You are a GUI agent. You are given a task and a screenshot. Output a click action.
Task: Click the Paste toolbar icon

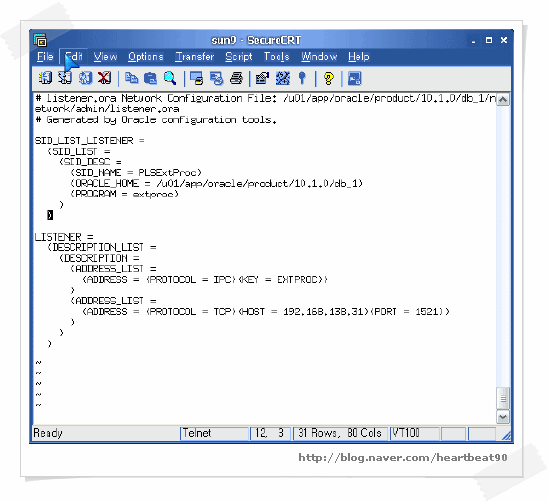tap(151, 78)
